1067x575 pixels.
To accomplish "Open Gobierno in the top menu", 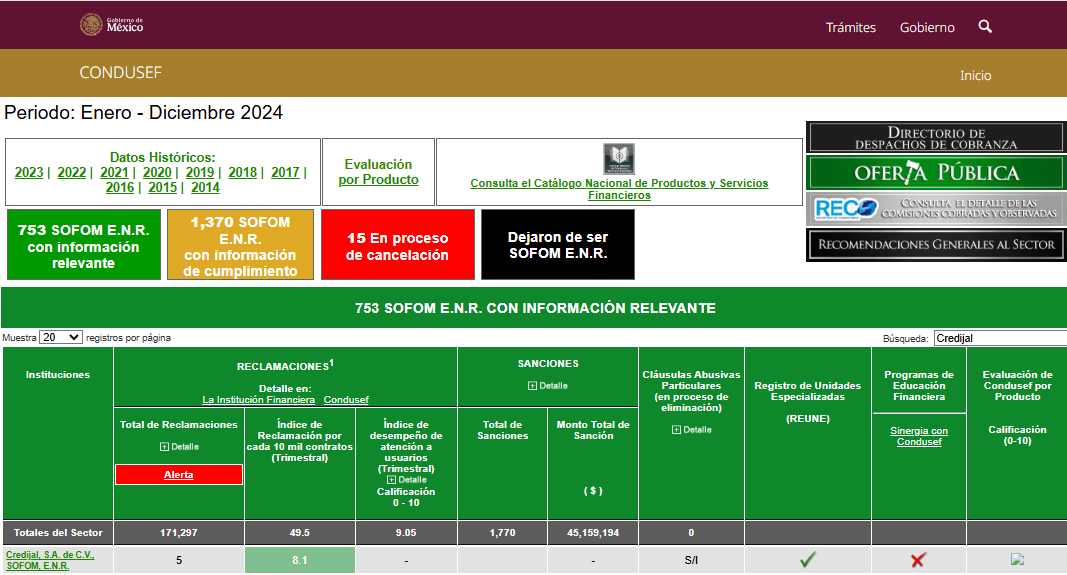I will [927, 27].
